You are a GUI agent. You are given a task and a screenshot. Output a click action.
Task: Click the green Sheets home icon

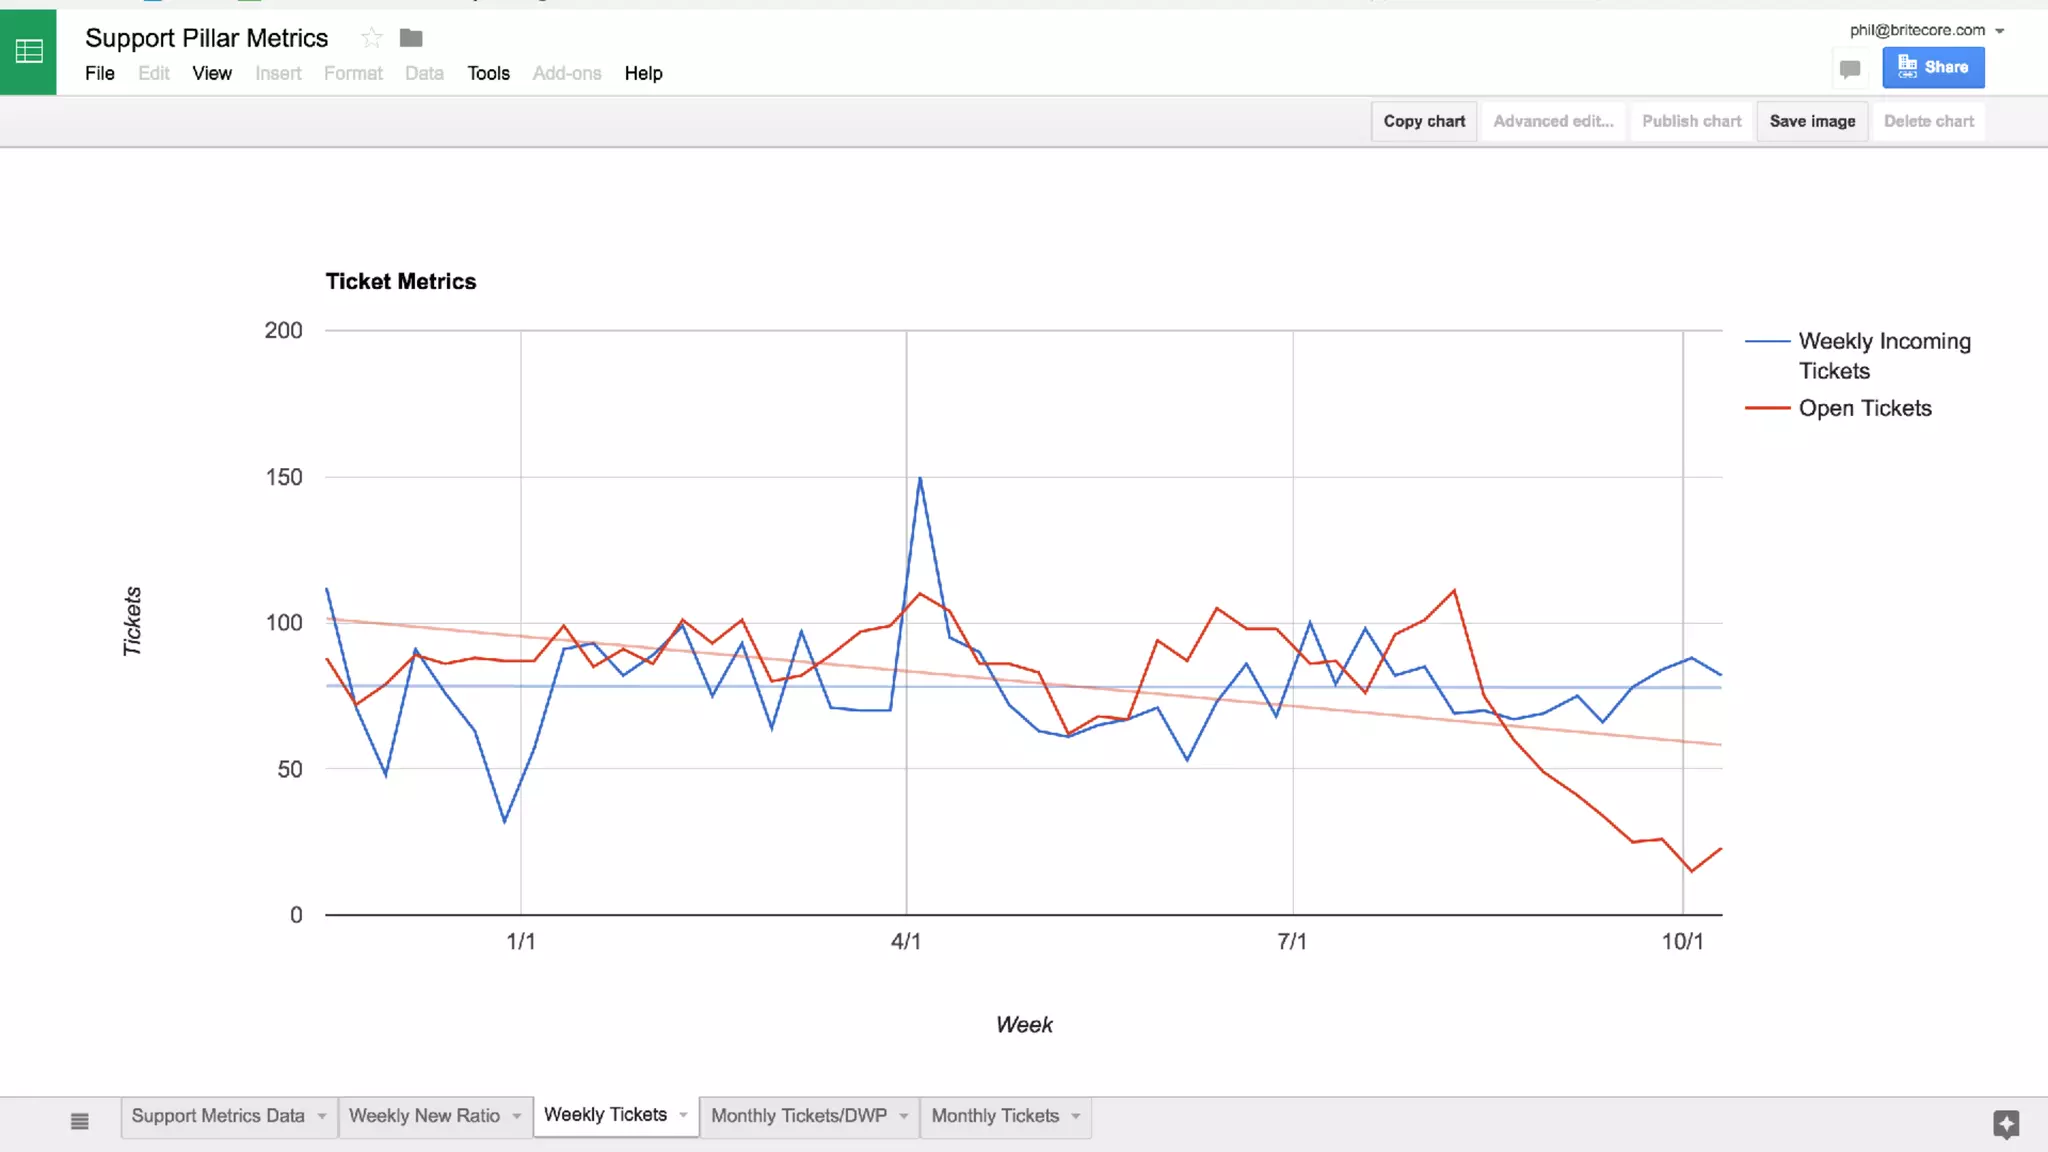pyautogui.click(x=28, y=51)
